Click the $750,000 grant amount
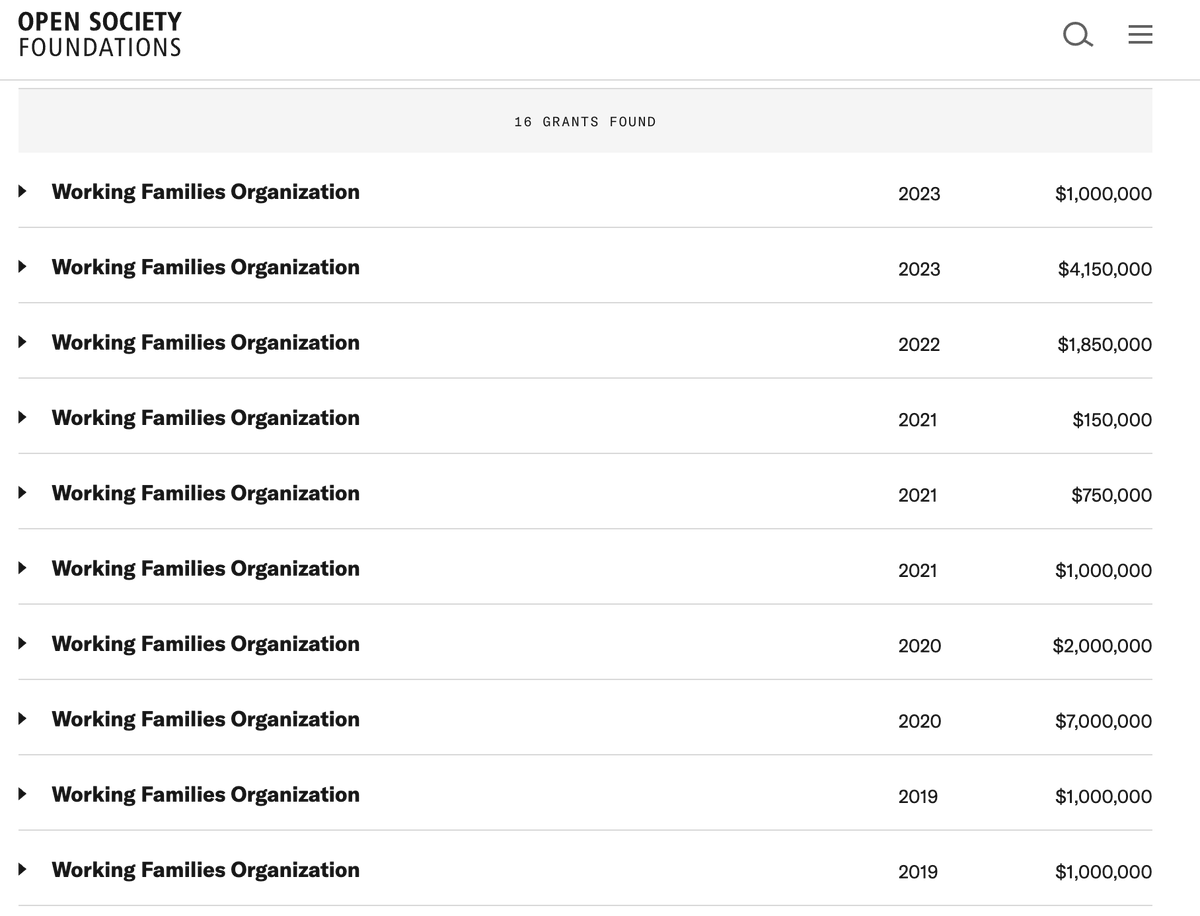The width and height of the screenshot is (1200, 916). click(x=1111, y=495)
